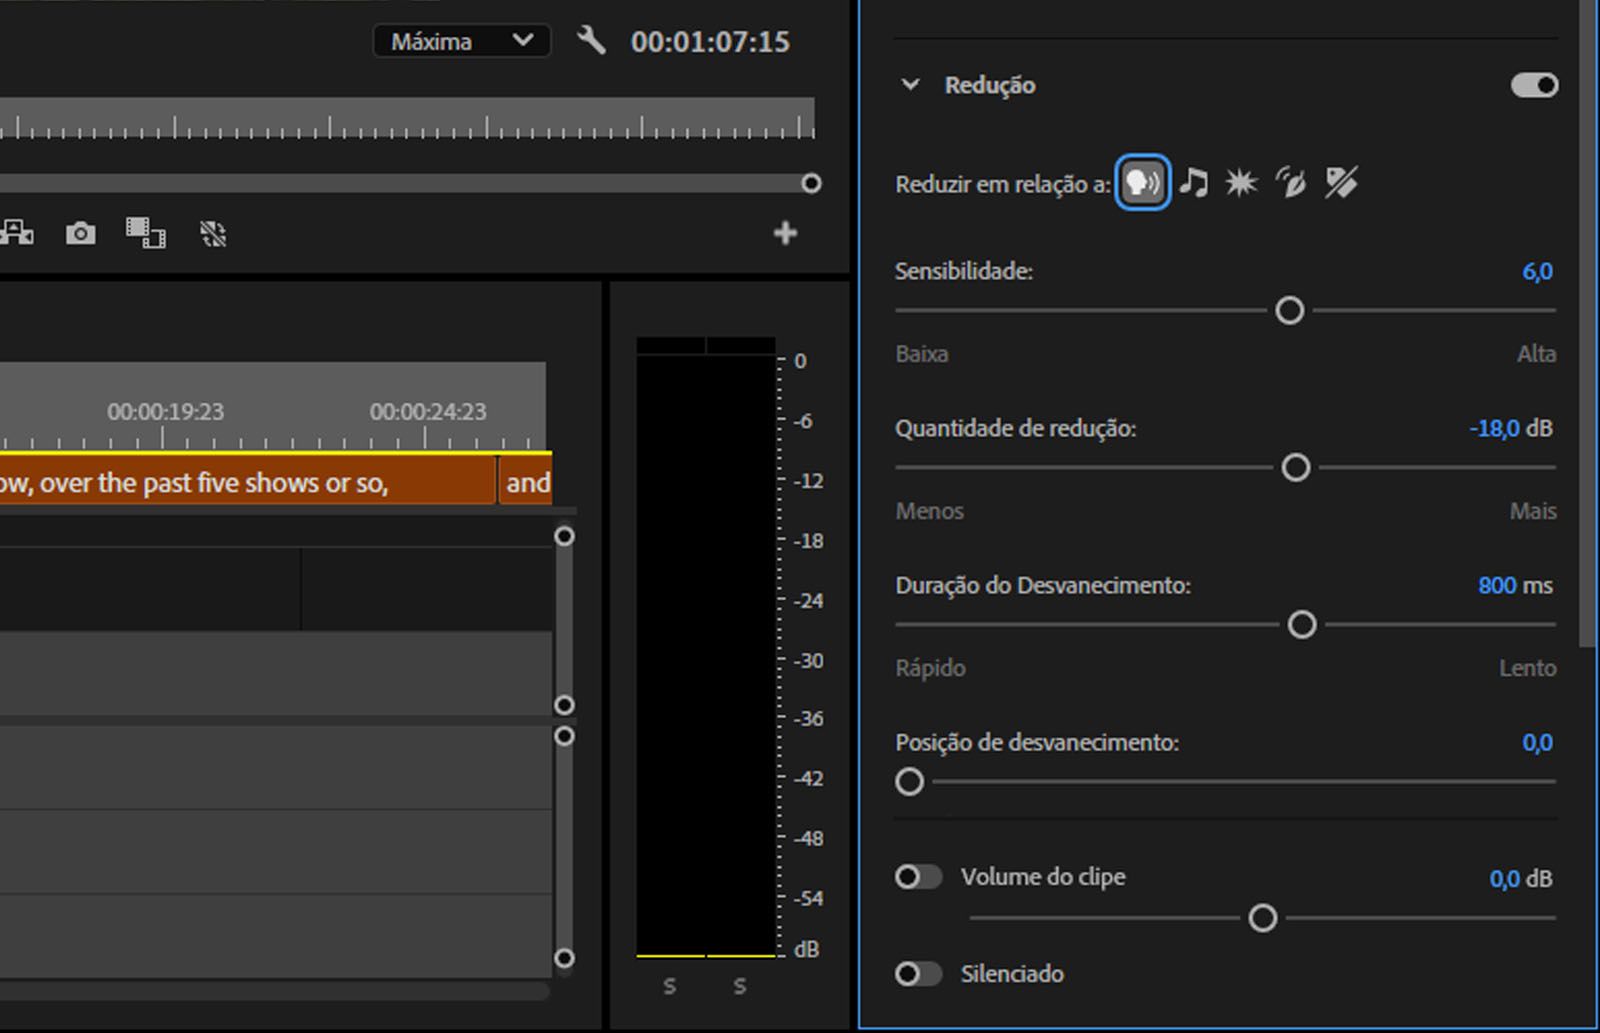Click the Essential Sound panel vertical scrollbar
The height and width of the screenshot is (1033, 1600).
tap(1588, 322)
